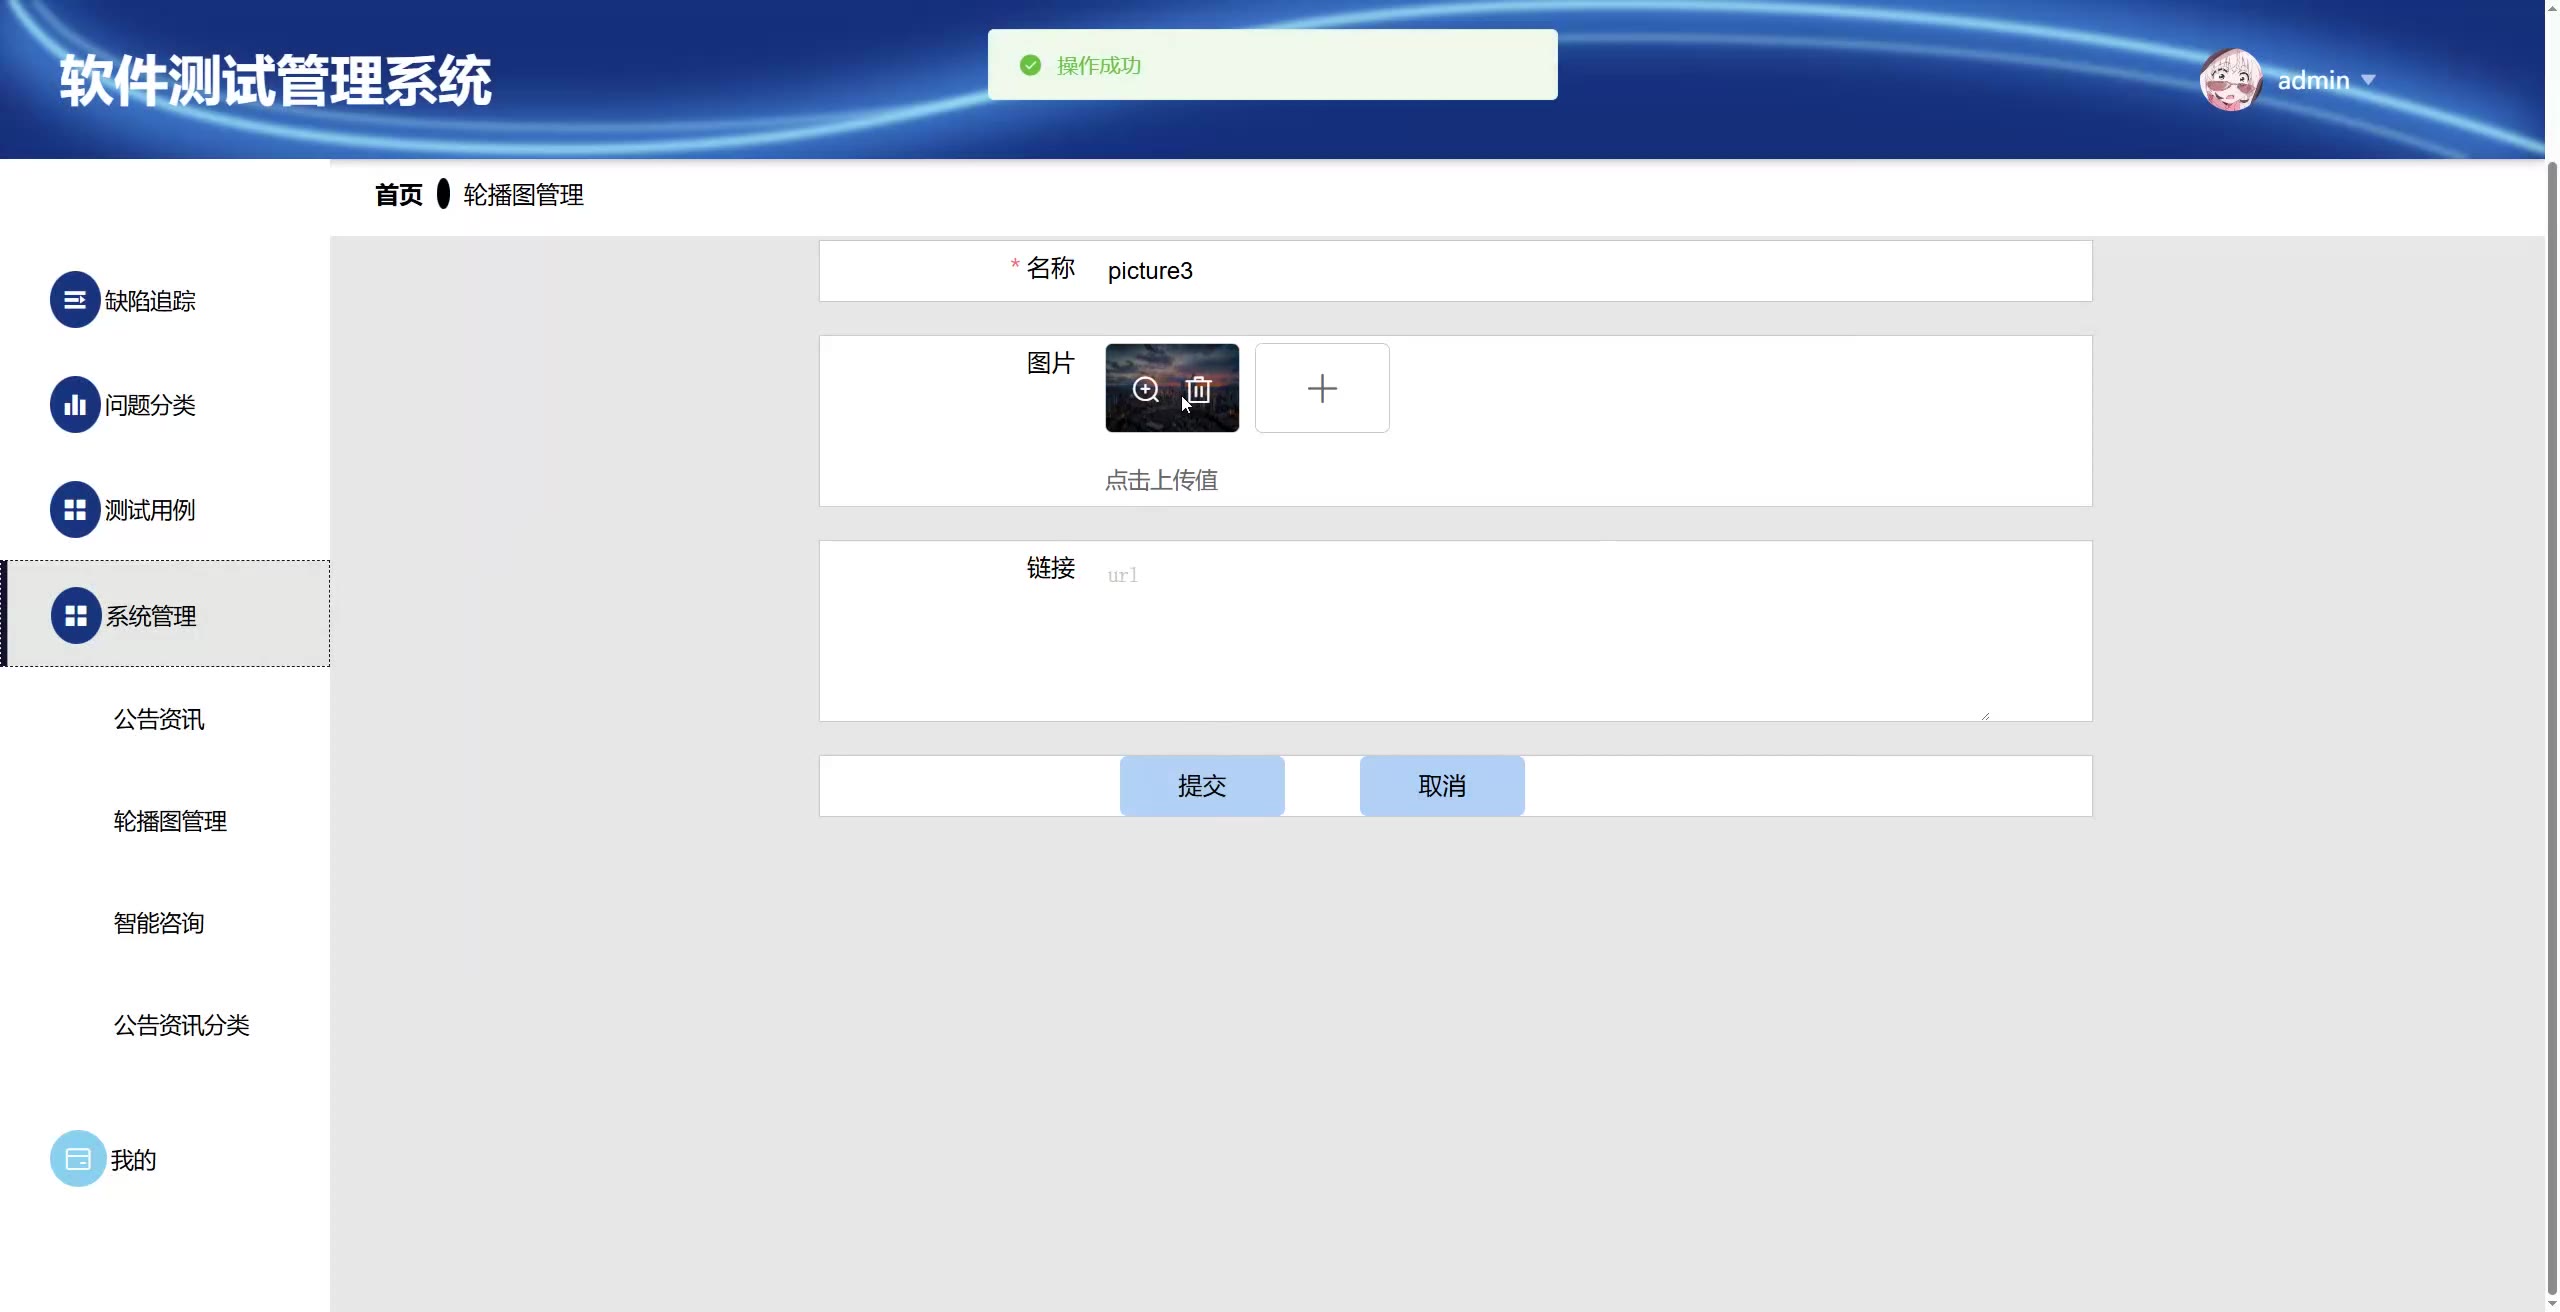Select the 轮播图管理 submenu item
This screenshot has height=1312, width=2560.
[x=170, y=821]
